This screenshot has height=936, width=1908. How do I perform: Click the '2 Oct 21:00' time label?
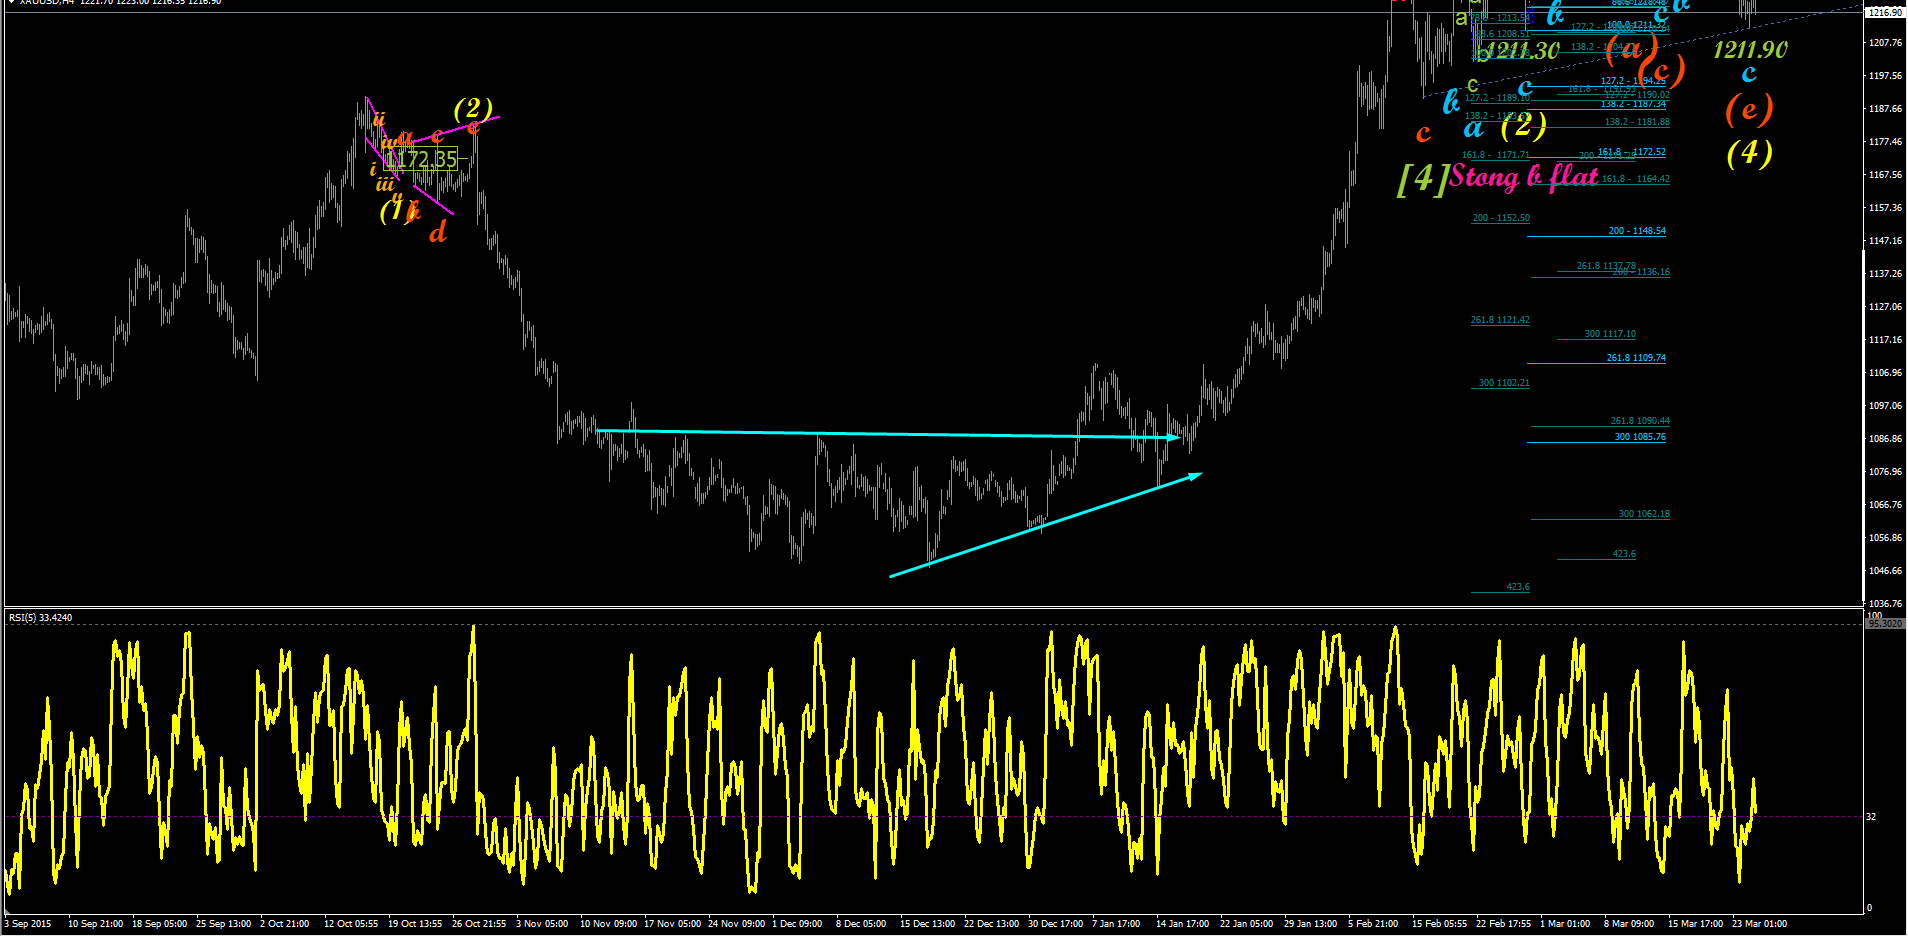[285, 924]
